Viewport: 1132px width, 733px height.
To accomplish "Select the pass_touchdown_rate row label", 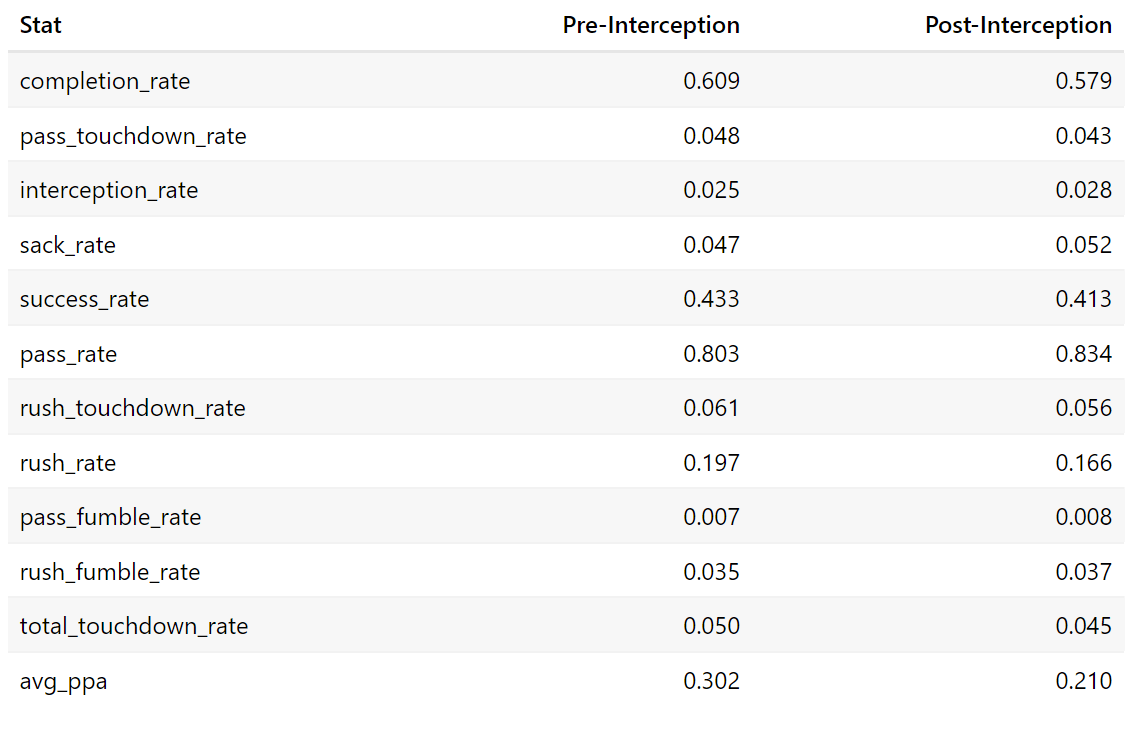I will 134,136.
